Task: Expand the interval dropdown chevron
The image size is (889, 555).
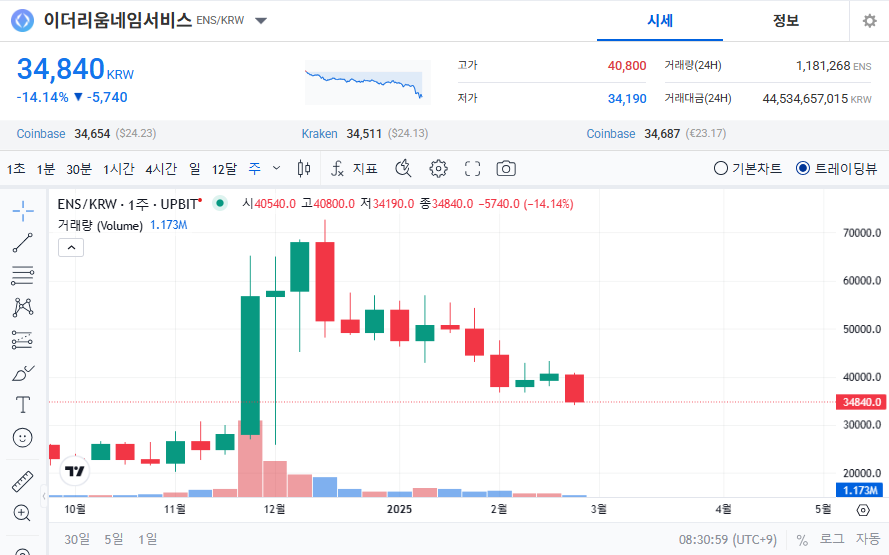Action: (277, 168)
